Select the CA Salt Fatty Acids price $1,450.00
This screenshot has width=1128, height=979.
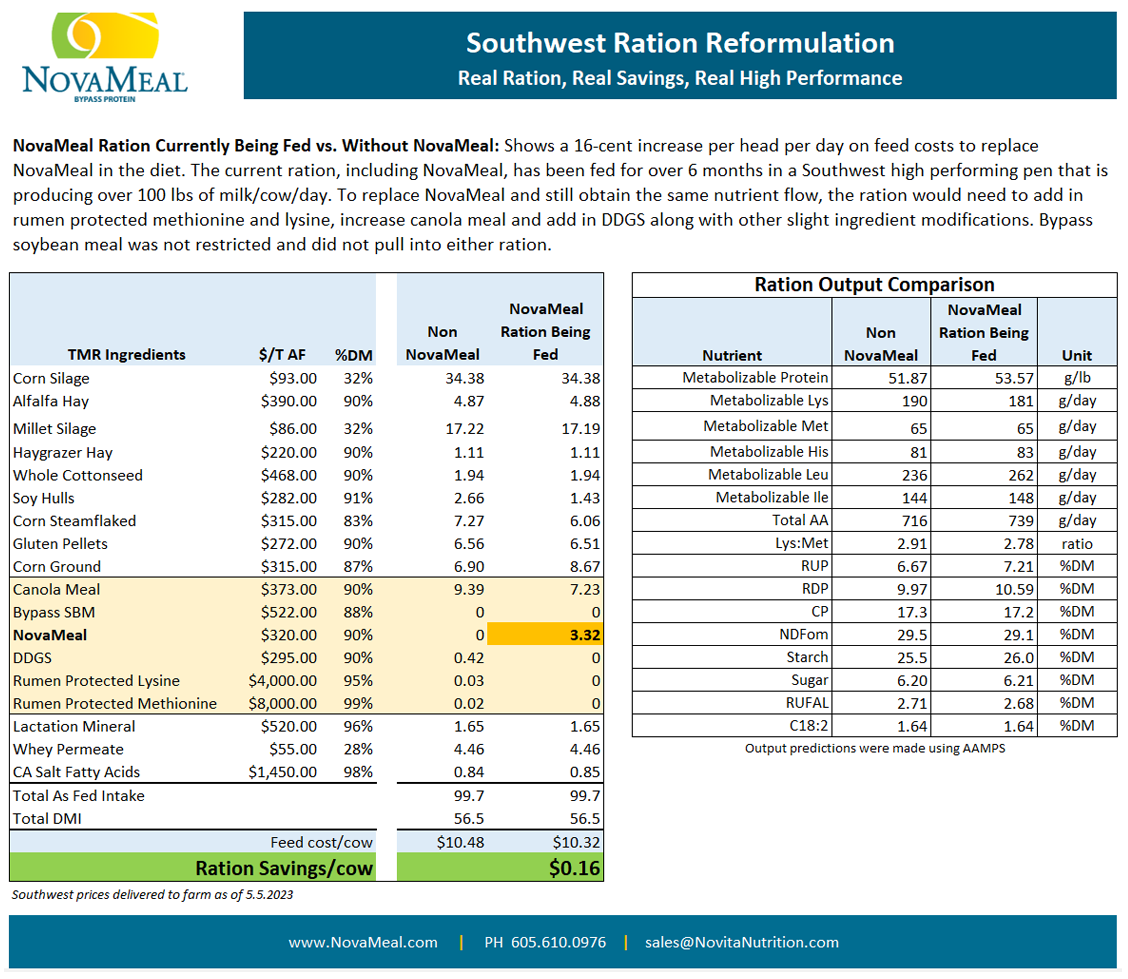283,773
